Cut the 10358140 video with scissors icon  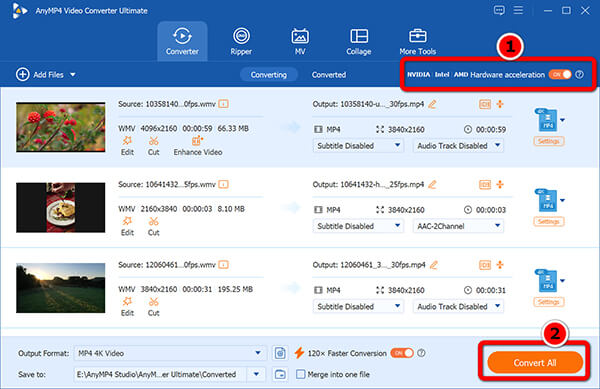click(153, 146)
